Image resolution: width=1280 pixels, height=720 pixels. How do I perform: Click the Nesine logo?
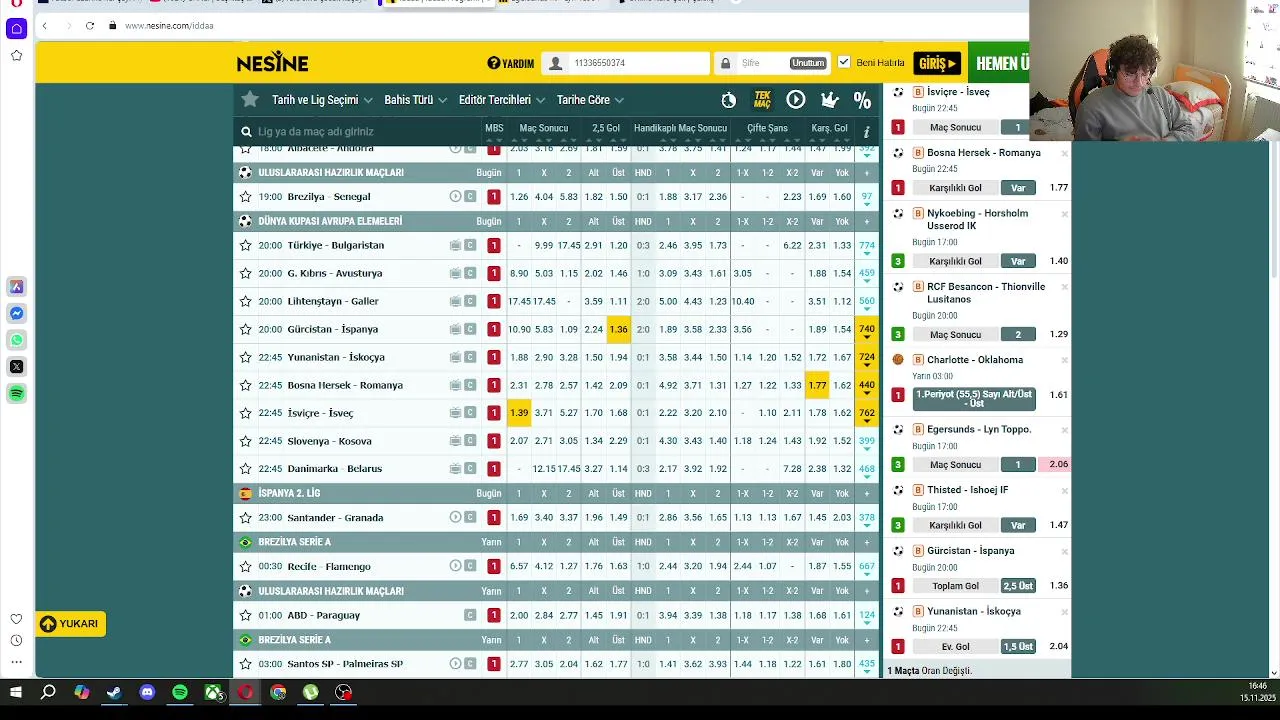click(x=272, y=63)
